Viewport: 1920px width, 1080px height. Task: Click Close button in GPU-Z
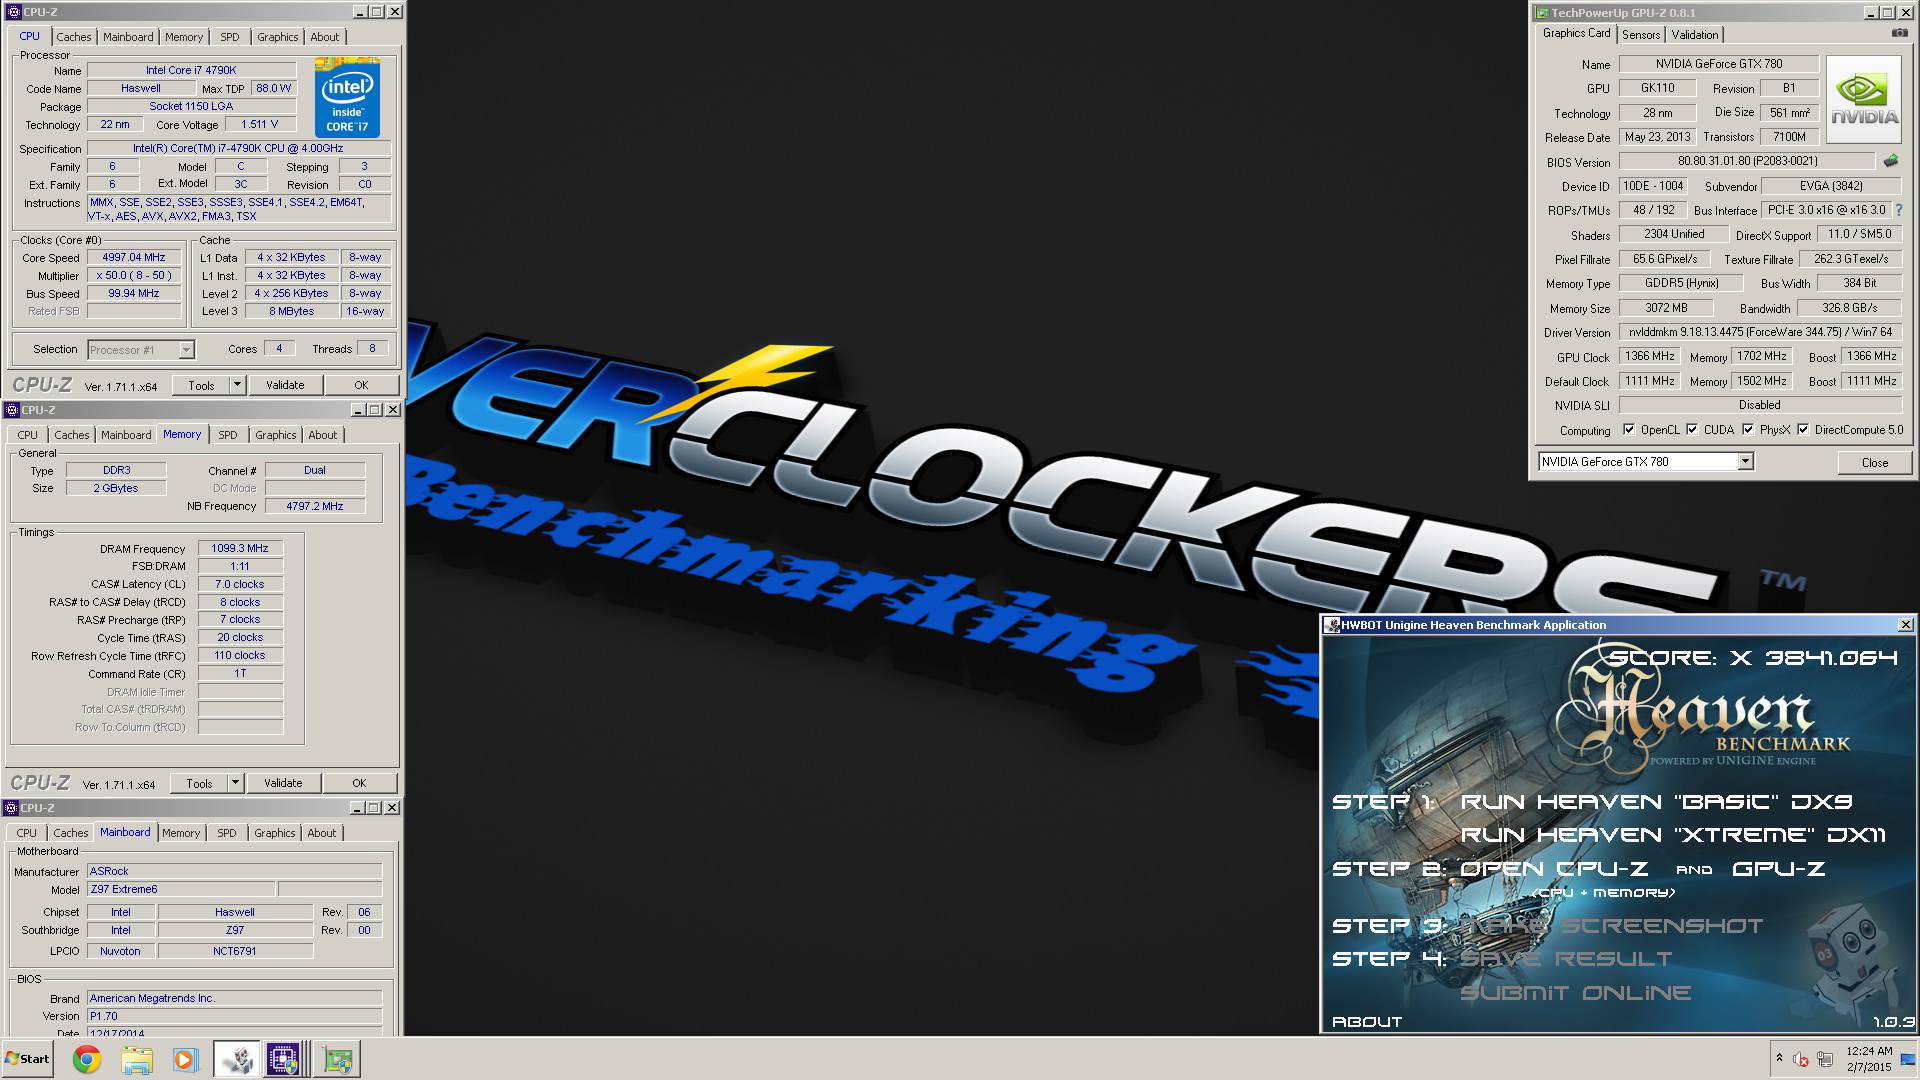1875,462
